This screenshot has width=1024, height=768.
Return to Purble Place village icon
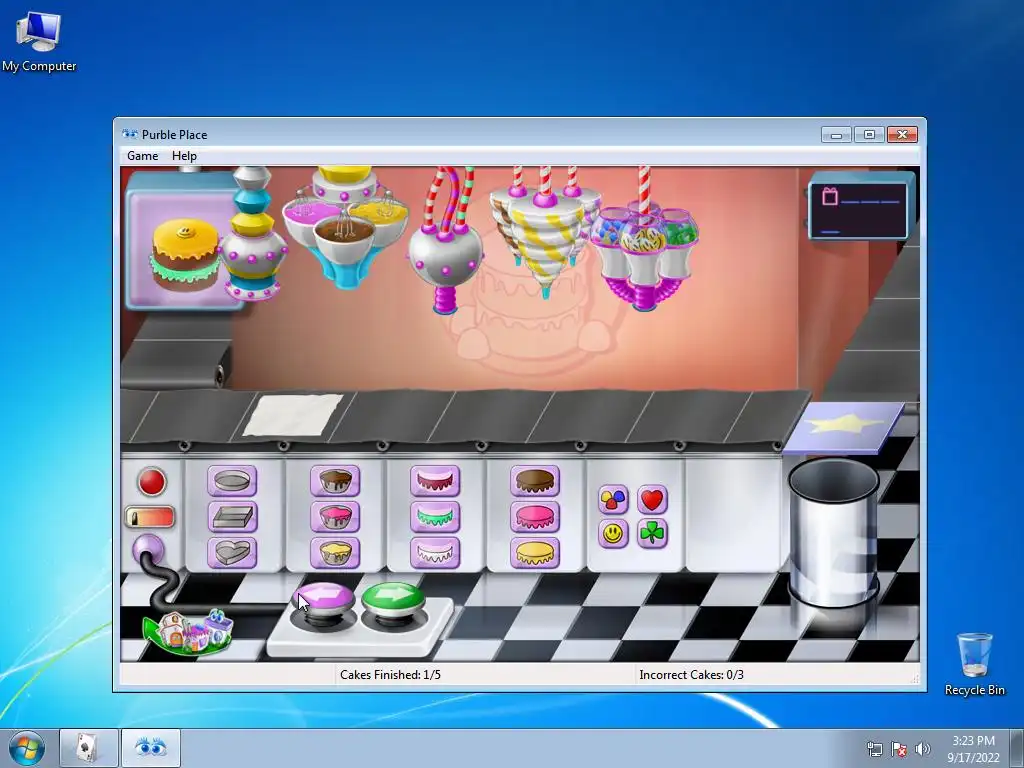[x=188, y=631]
